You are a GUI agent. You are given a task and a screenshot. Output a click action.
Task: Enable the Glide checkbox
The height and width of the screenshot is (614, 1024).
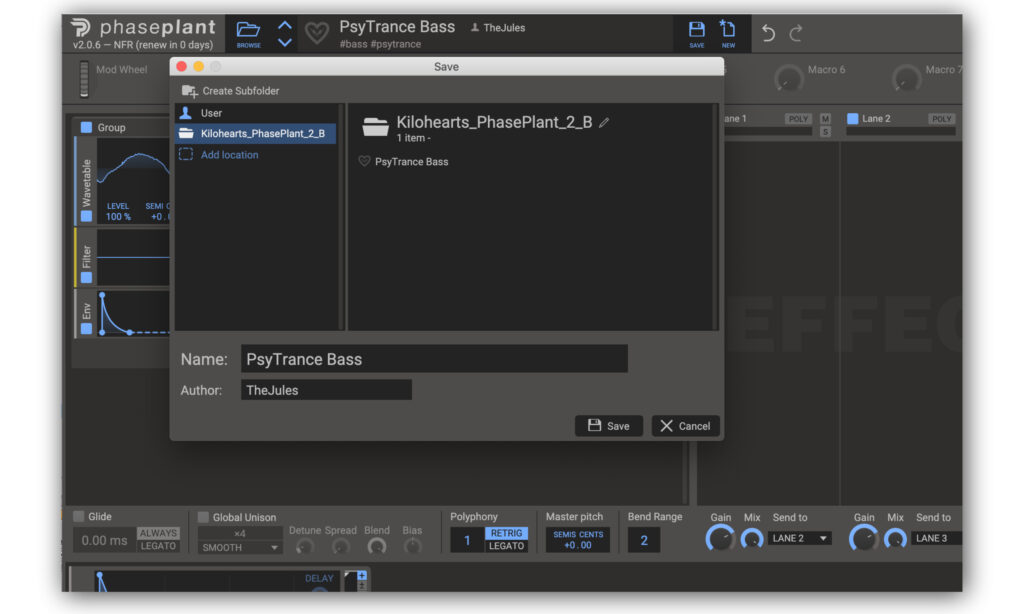79,517
